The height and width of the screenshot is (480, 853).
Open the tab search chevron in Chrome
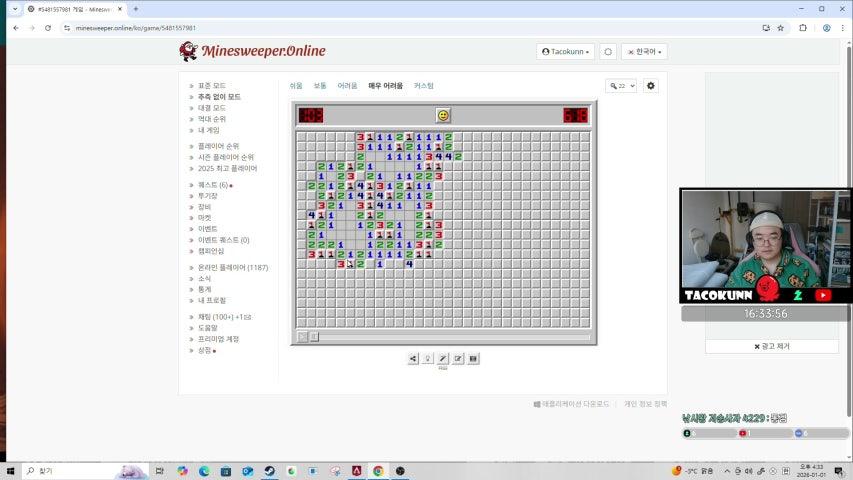pos(15,9)
